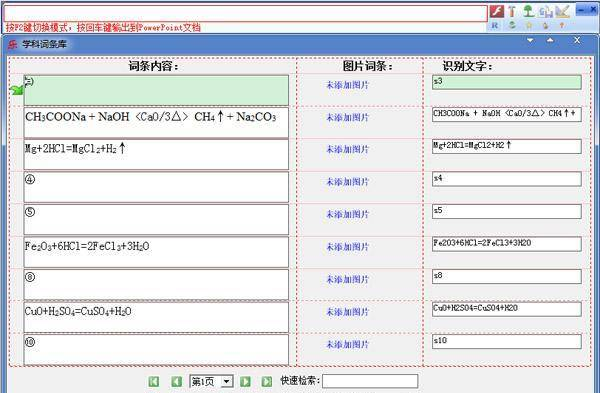Click 未添加图片 link in the s3 row
This screenshot has height=393, width=600.
(347, 85)
